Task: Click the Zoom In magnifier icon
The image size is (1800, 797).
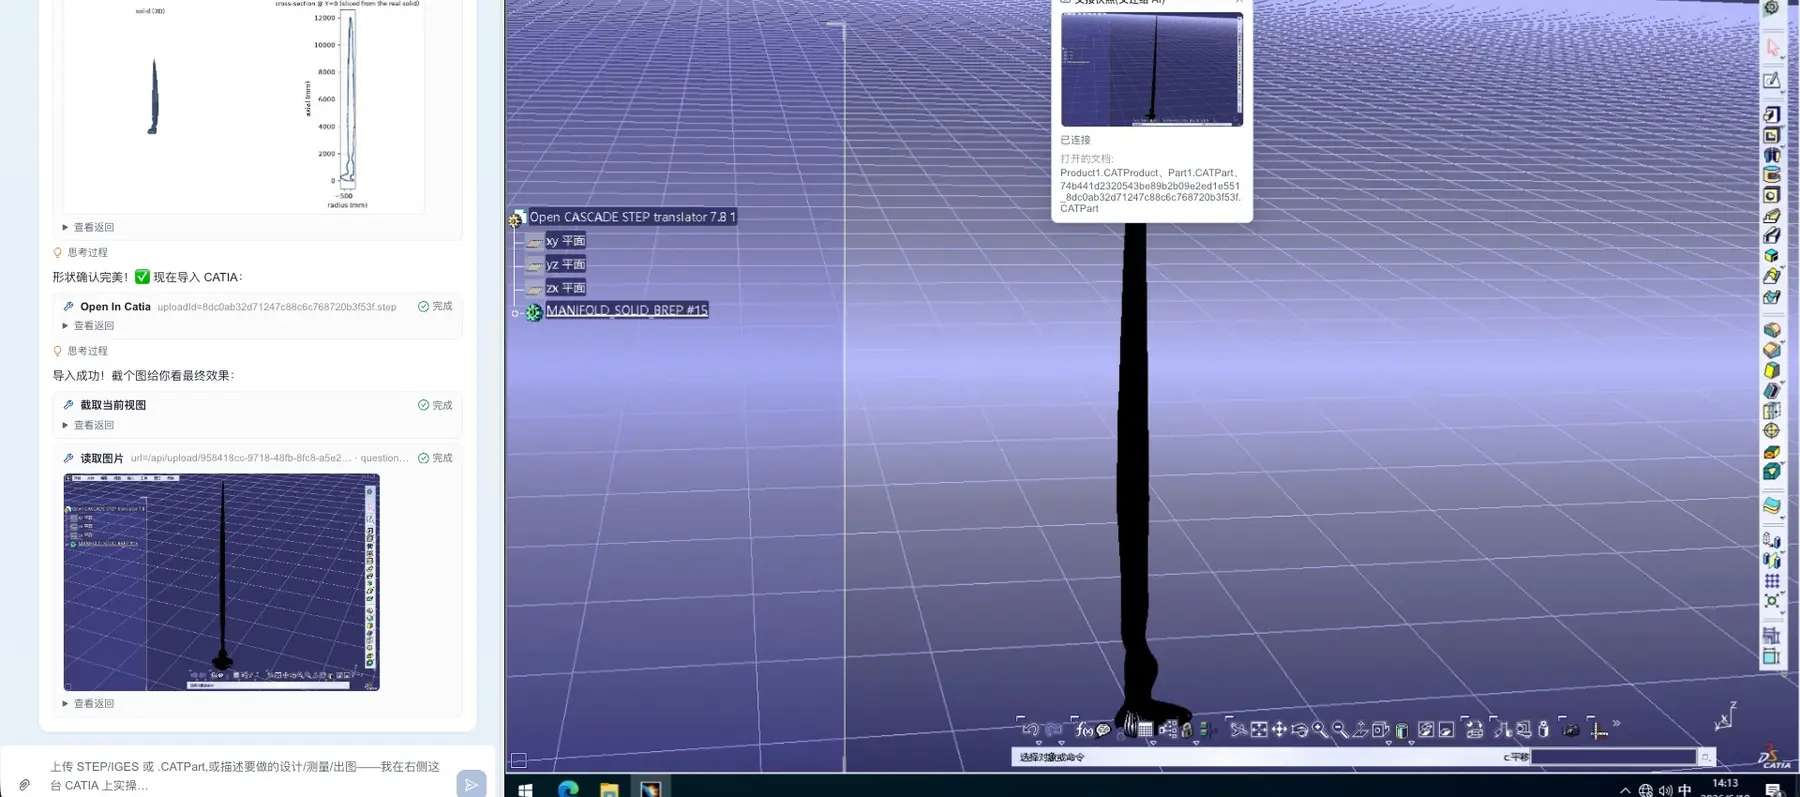Action: pyautogui.click(x=1320, y=730)
